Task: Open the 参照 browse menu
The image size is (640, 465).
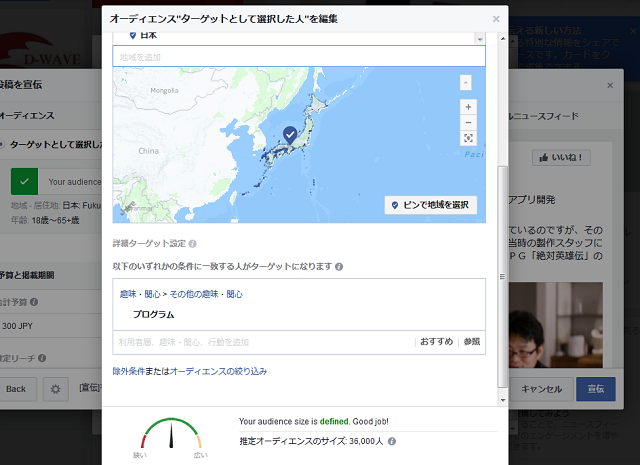Action: click(471, 341)
